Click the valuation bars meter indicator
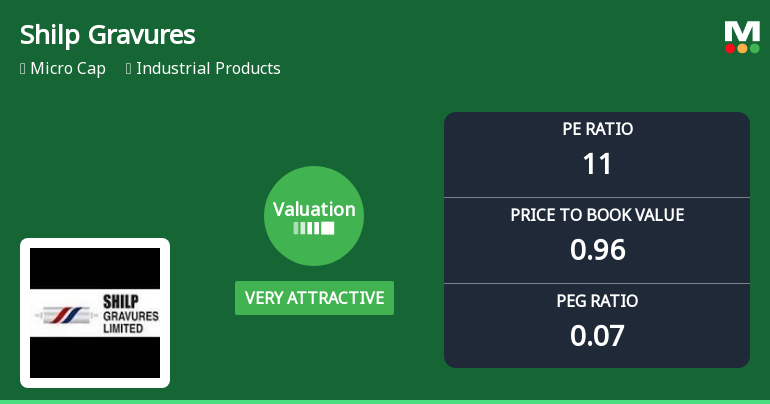Screen dimensions: 770x404 point(314,228)
